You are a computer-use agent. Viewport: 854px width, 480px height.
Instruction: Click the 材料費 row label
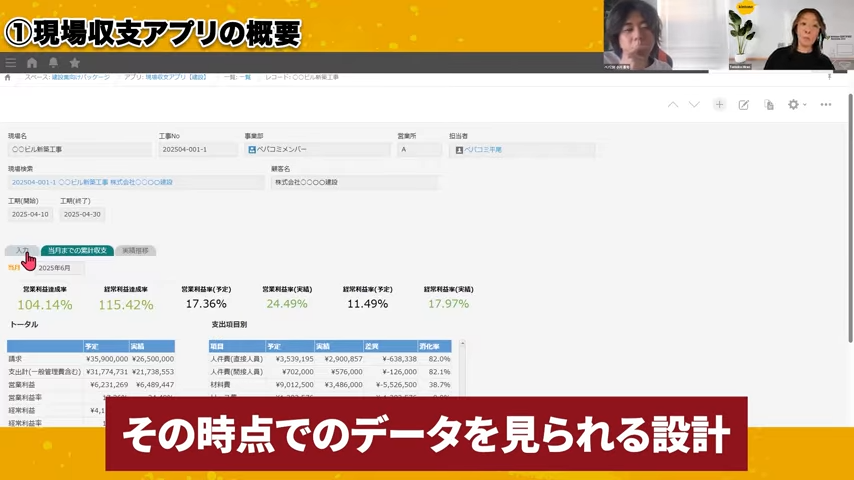(x=220, y=385)
